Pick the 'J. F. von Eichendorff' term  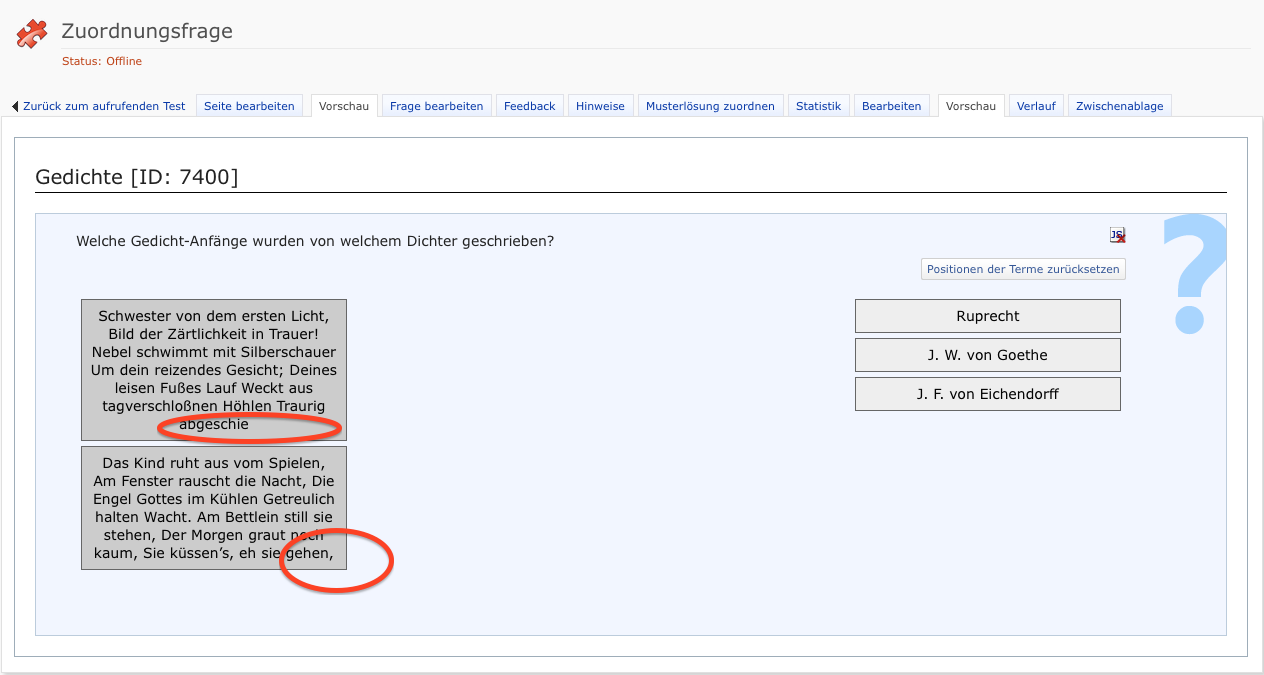(987, 394)
